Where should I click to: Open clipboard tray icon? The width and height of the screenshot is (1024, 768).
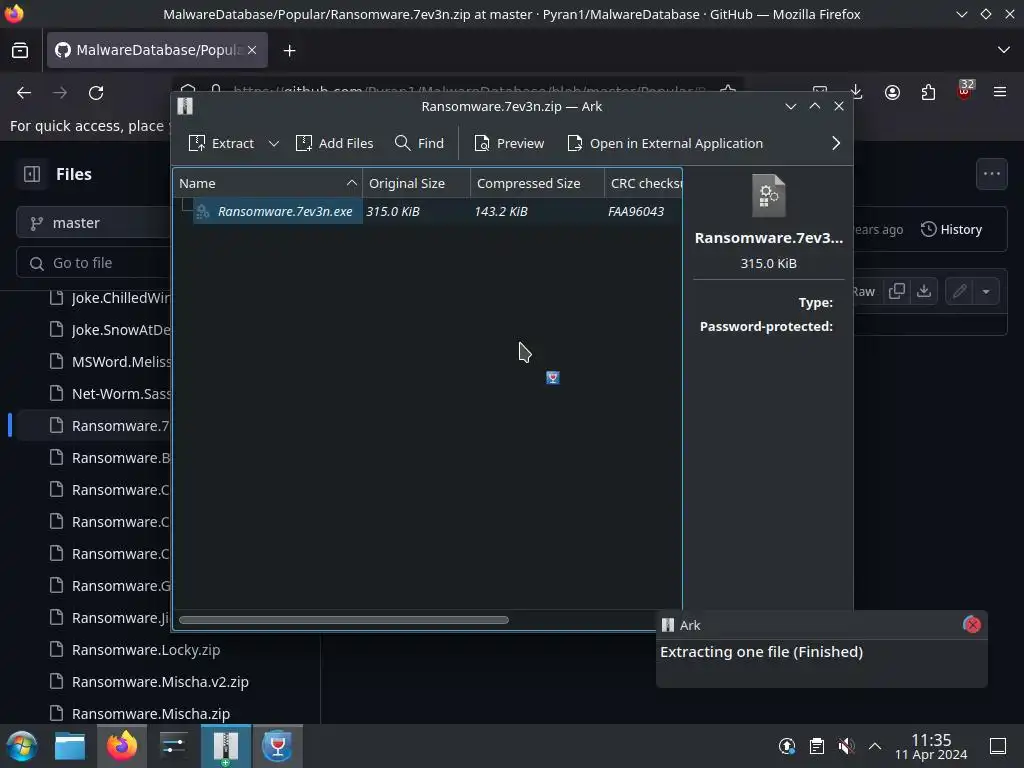816,746
